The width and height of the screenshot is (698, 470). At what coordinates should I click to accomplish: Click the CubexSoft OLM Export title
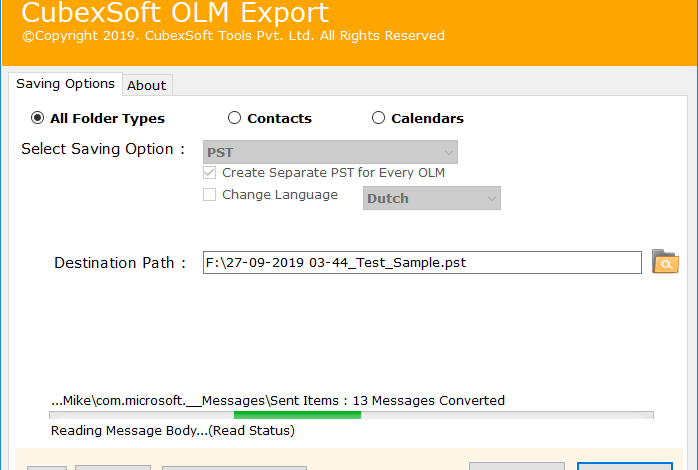pos(175,12)
